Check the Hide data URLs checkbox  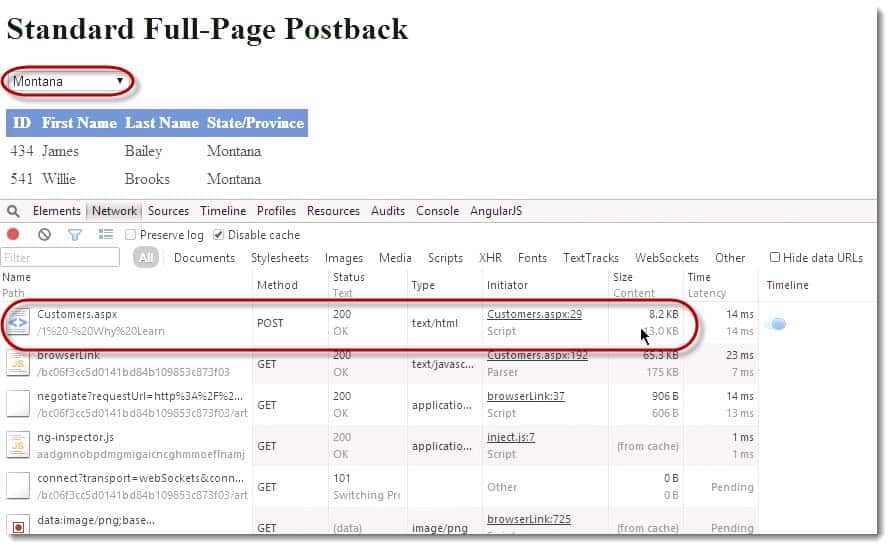point(774,257)
